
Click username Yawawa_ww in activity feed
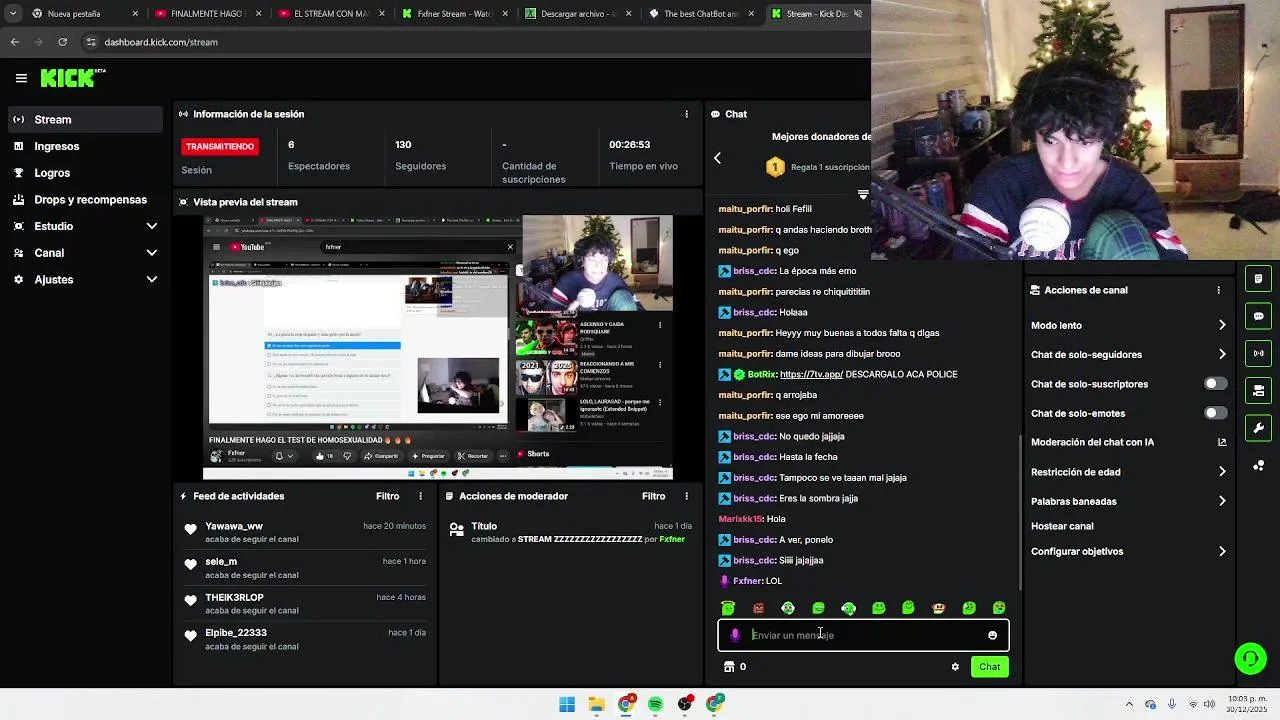click(x=234, y=526)
